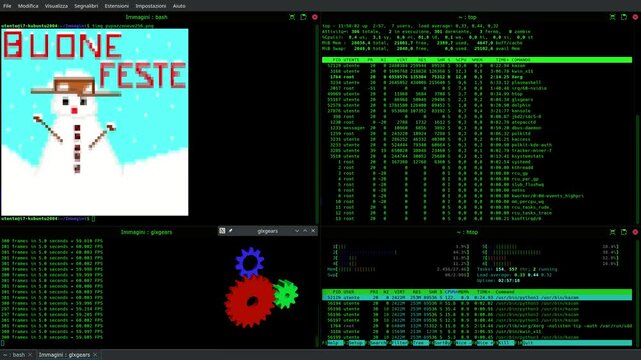This screenshot has height=360, width=641.
Task: Click the bash prompt below the snowman image
Action: click(x=48, y=219)
